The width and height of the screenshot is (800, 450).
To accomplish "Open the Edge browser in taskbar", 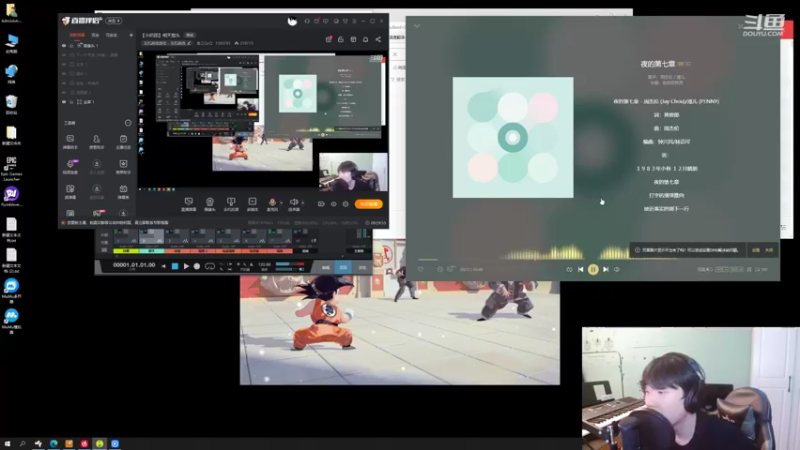I will coord(54,444).
